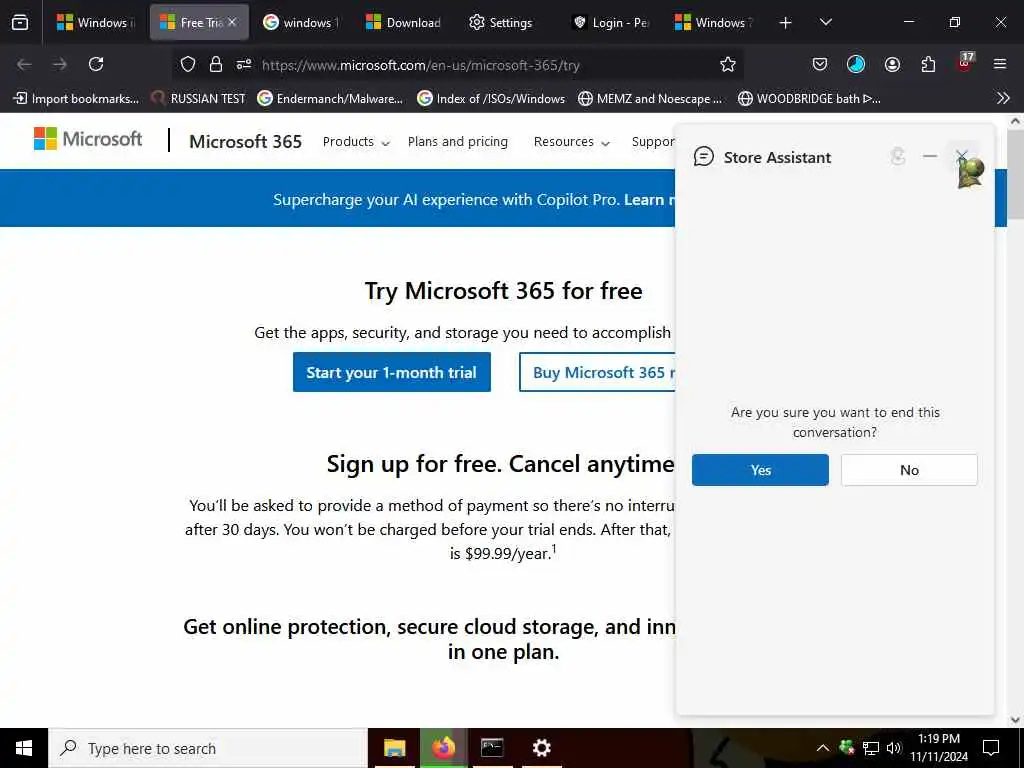Click the volume icon in system tray
This screenshot has width=1024, height=768.
[x=893, y=748]
